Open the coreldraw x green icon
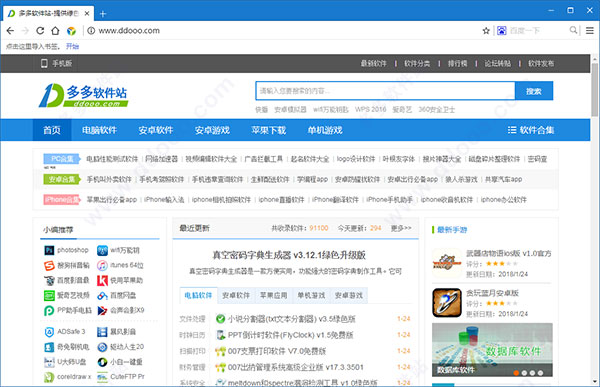 pos(49,377)
